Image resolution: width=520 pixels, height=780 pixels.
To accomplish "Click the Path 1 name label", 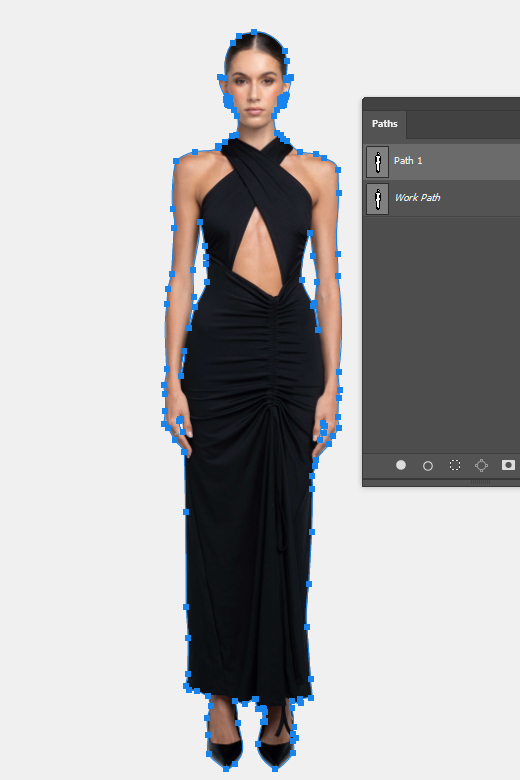I will 408,161.
